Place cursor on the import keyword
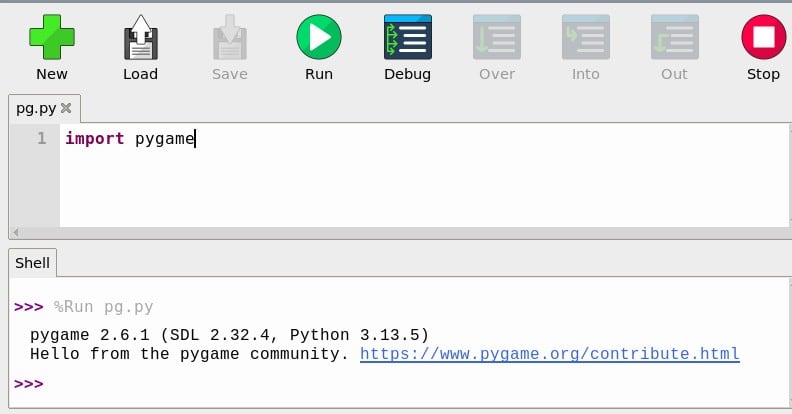792x414 pixels. tap(94, 138)
